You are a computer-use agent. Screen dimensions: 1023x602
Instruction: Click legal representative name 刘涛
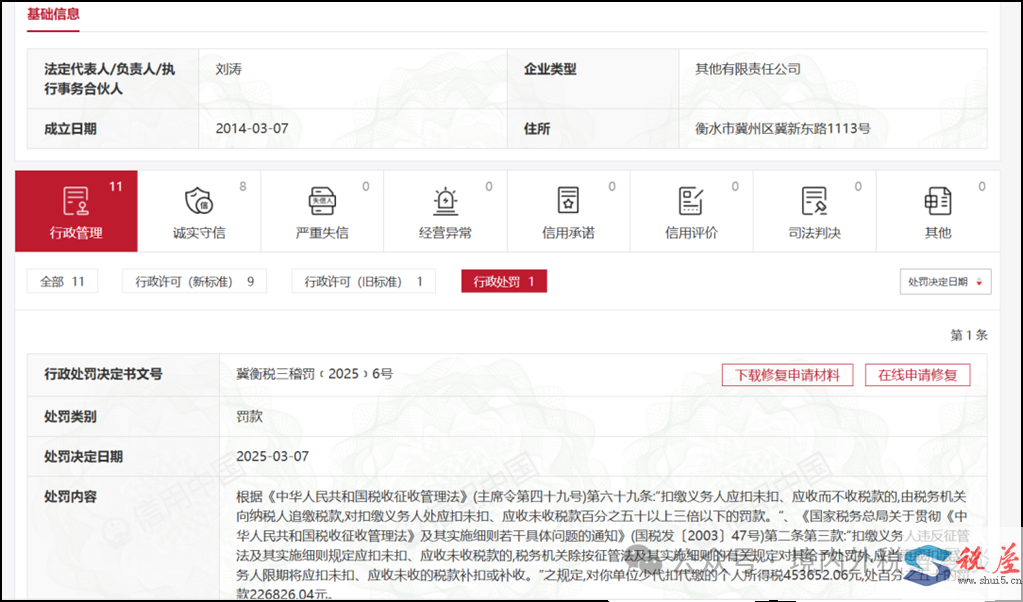tap(229, 70)
